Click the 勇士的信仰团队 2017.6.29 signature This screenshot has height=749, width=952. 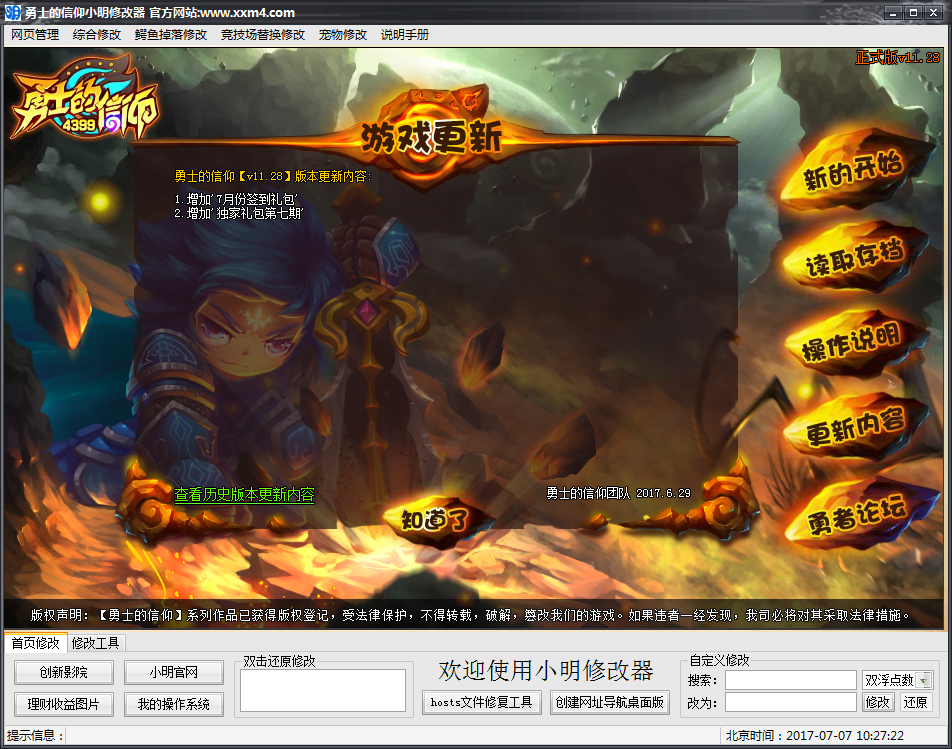(x=619, y=493)
